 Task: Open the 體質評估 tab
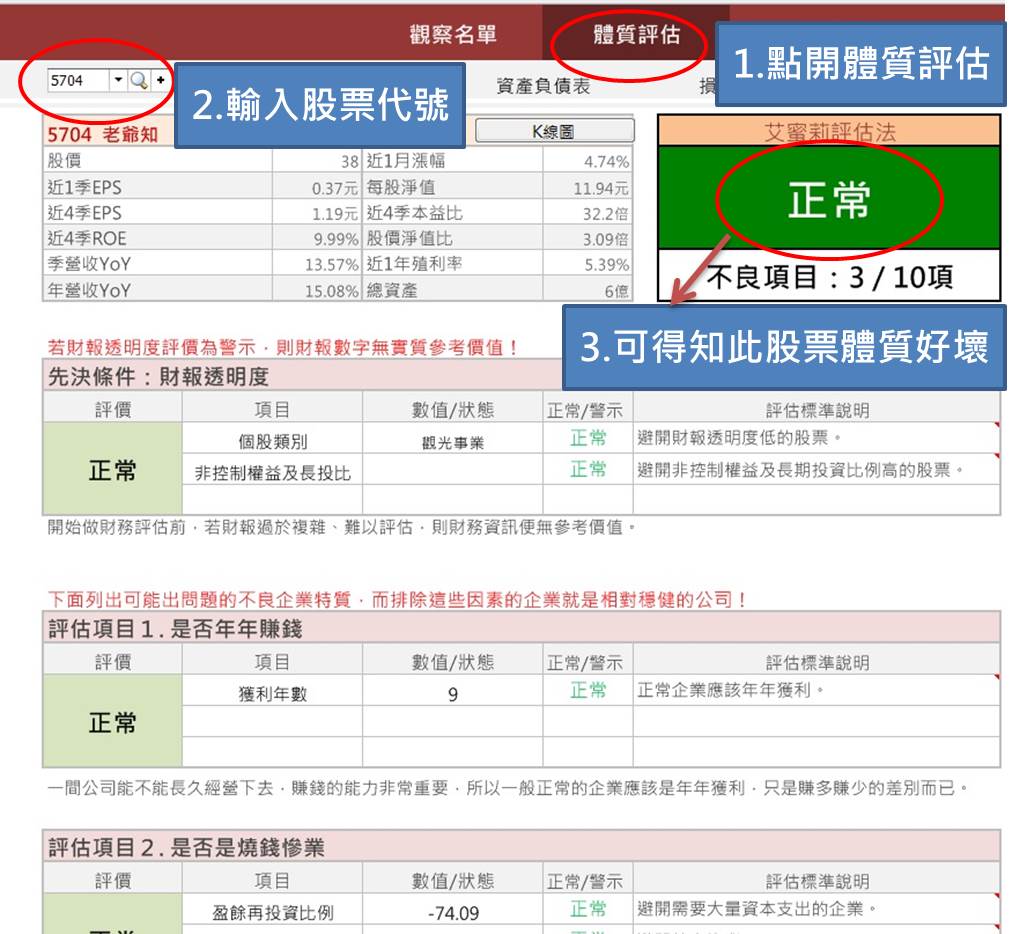(x=636, y=35)
